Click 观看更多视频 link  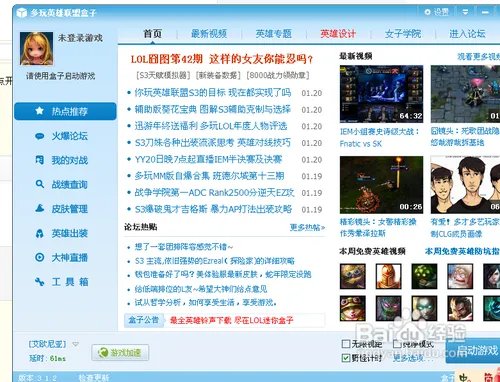478,56
